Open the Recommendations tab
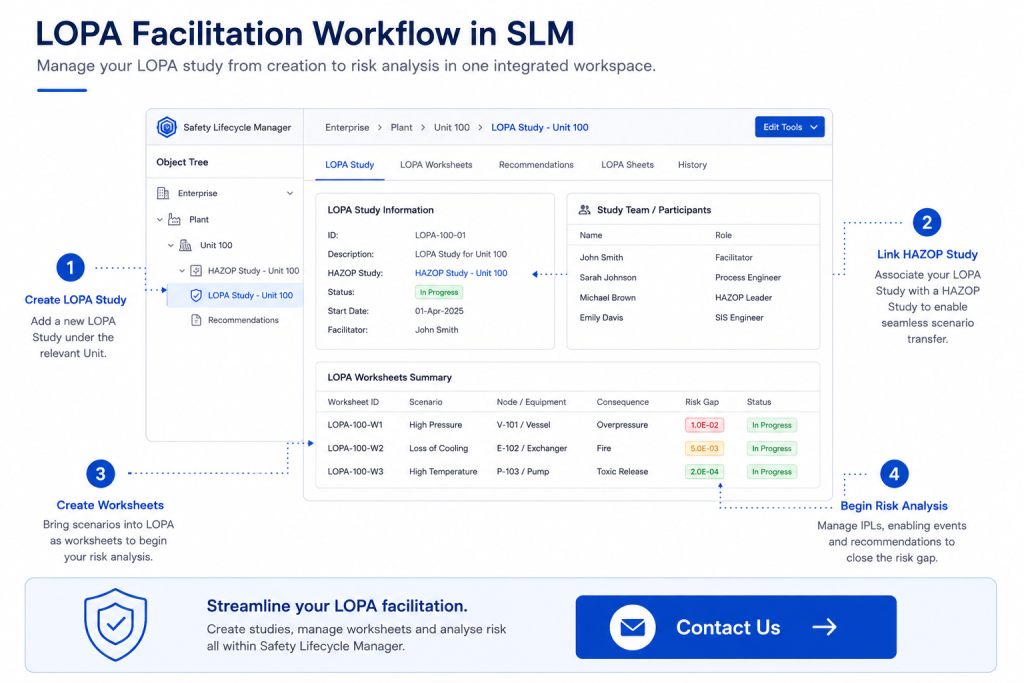This screenshot has width=1024, height=683. (536, 165)
